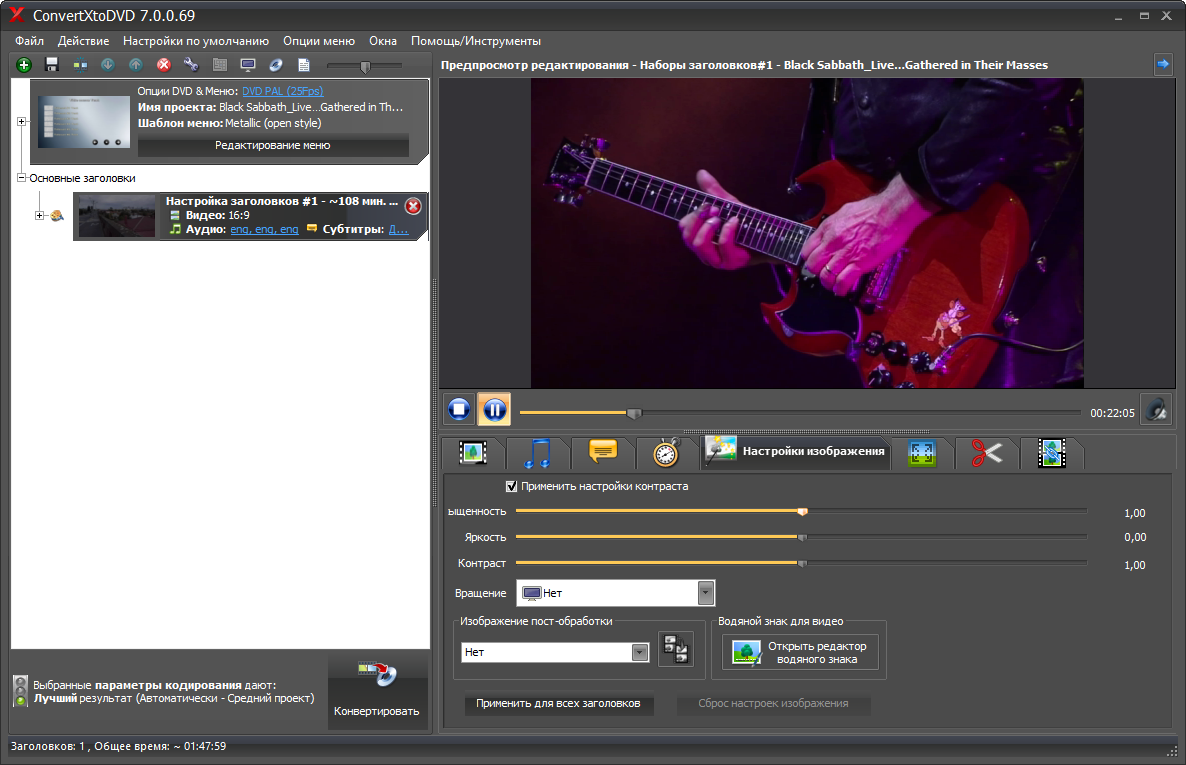Click the encoding quality traffic light icon

pyautogui.click(x=20, y=692)
